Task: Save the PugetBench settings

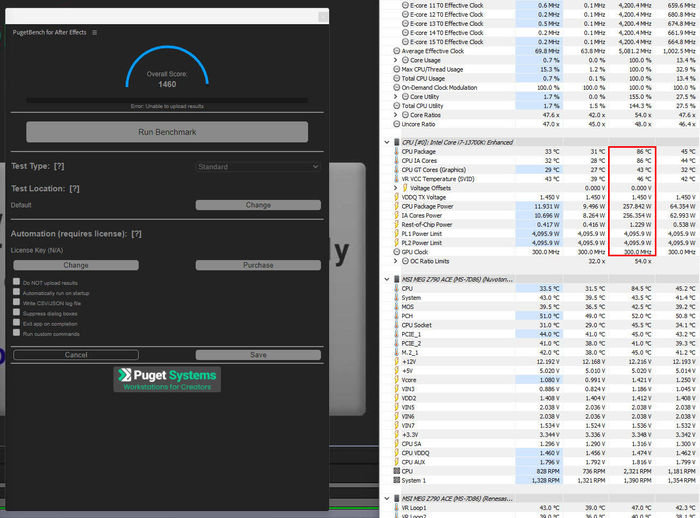Action: [x=258, y=355]
